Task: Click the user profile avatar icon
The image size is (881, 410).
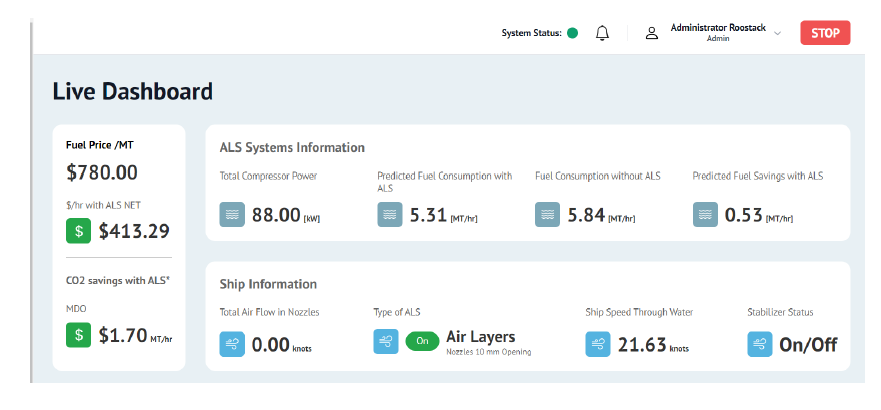Action: [651, 33]
